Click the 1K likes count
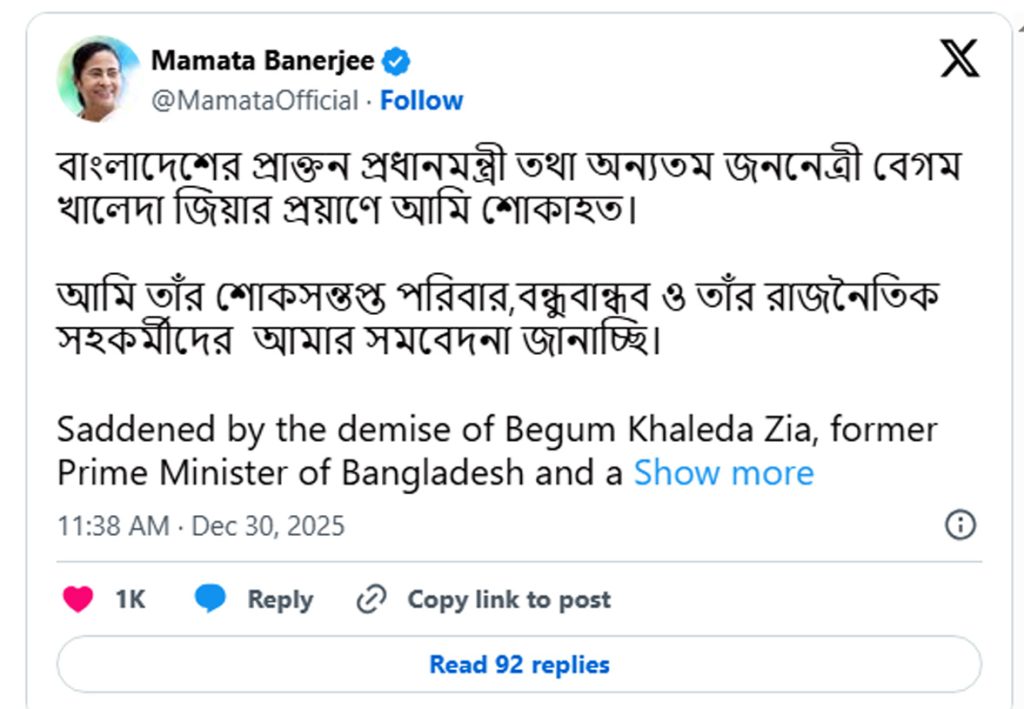The image size is (1024, 709). click(130, 599)
